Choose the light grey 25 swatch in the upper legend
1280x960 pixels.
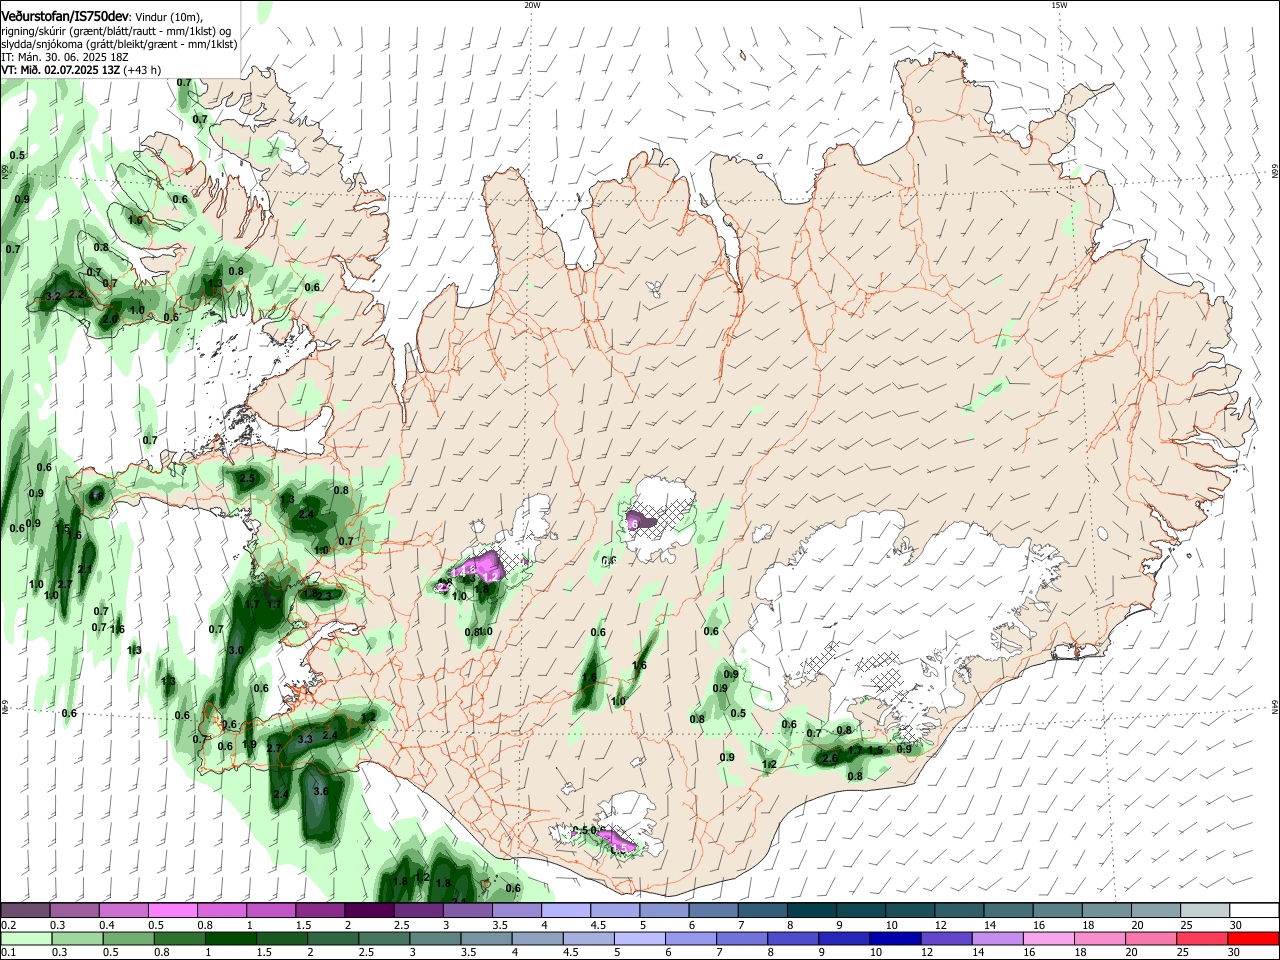tap(1205, 911)
